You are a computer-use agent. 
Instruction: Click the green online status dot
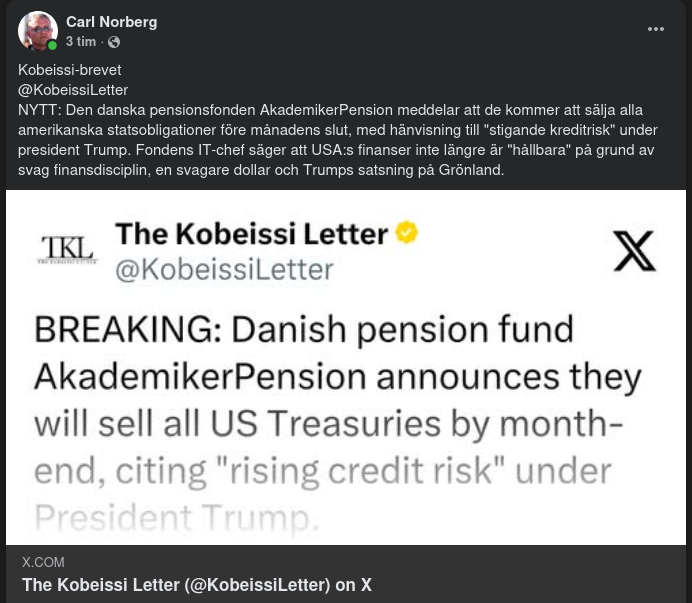[x=52, y=46]
